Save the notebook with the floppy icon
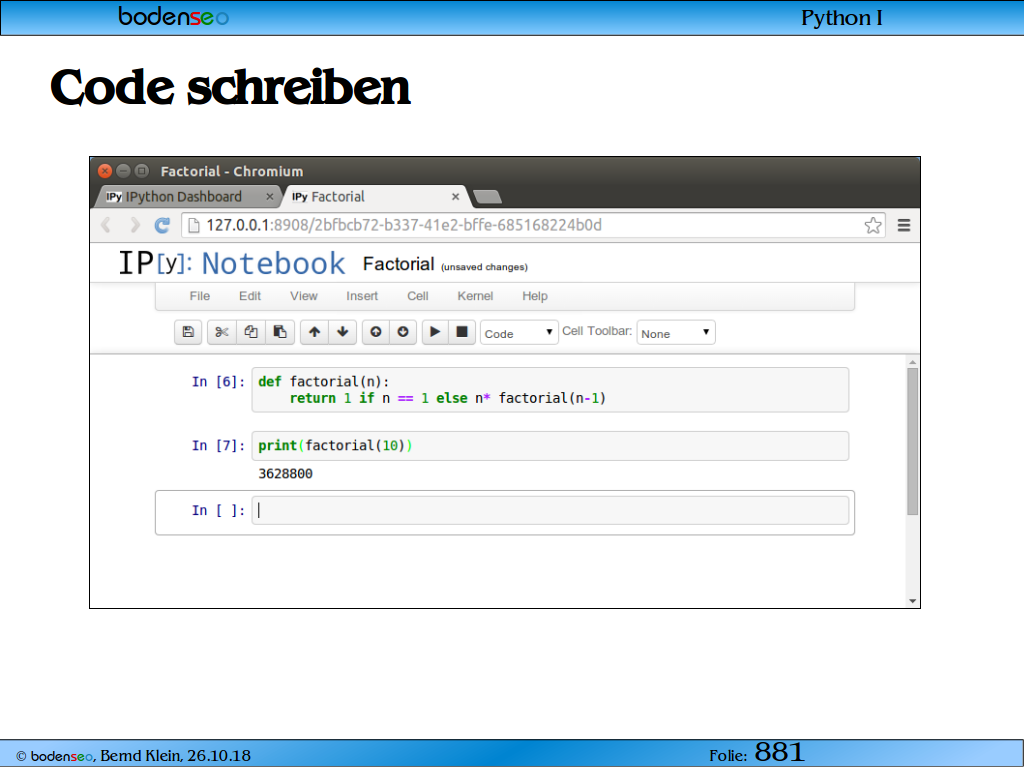 (x=188, y=332)
